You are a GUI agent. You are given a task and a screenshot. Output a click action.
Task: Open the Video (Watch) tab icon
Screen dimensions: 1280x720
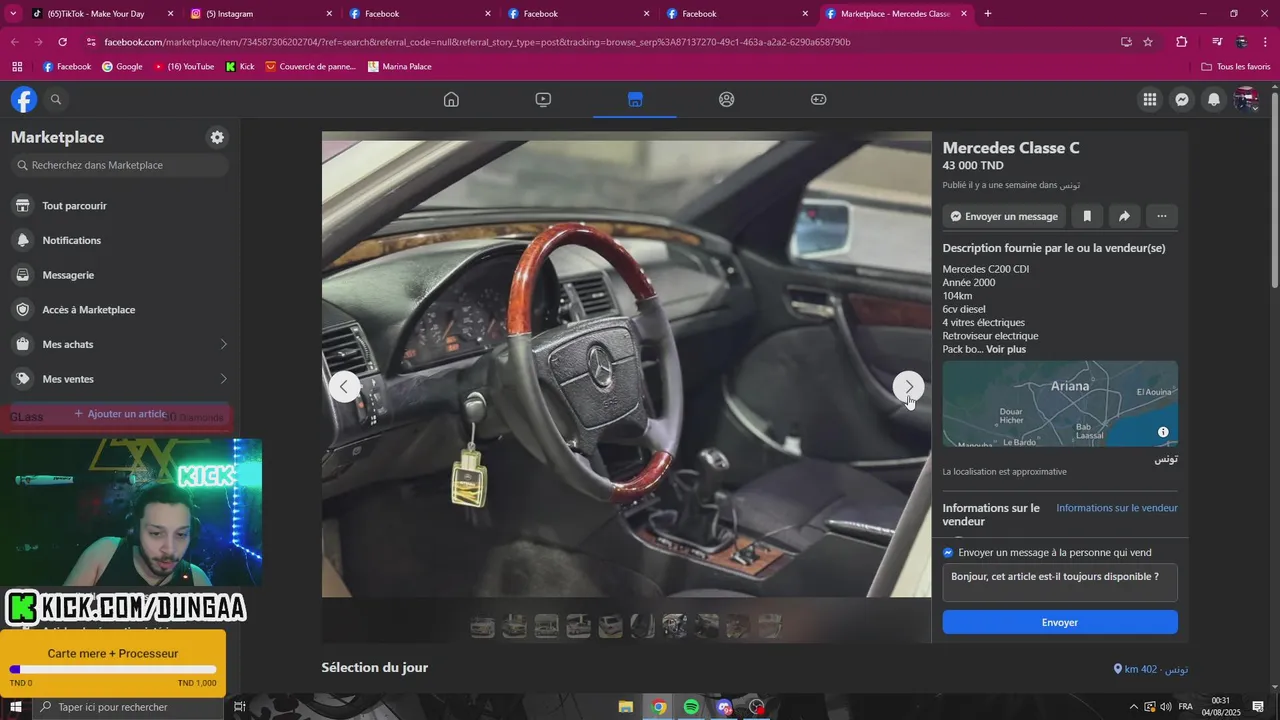543,99
